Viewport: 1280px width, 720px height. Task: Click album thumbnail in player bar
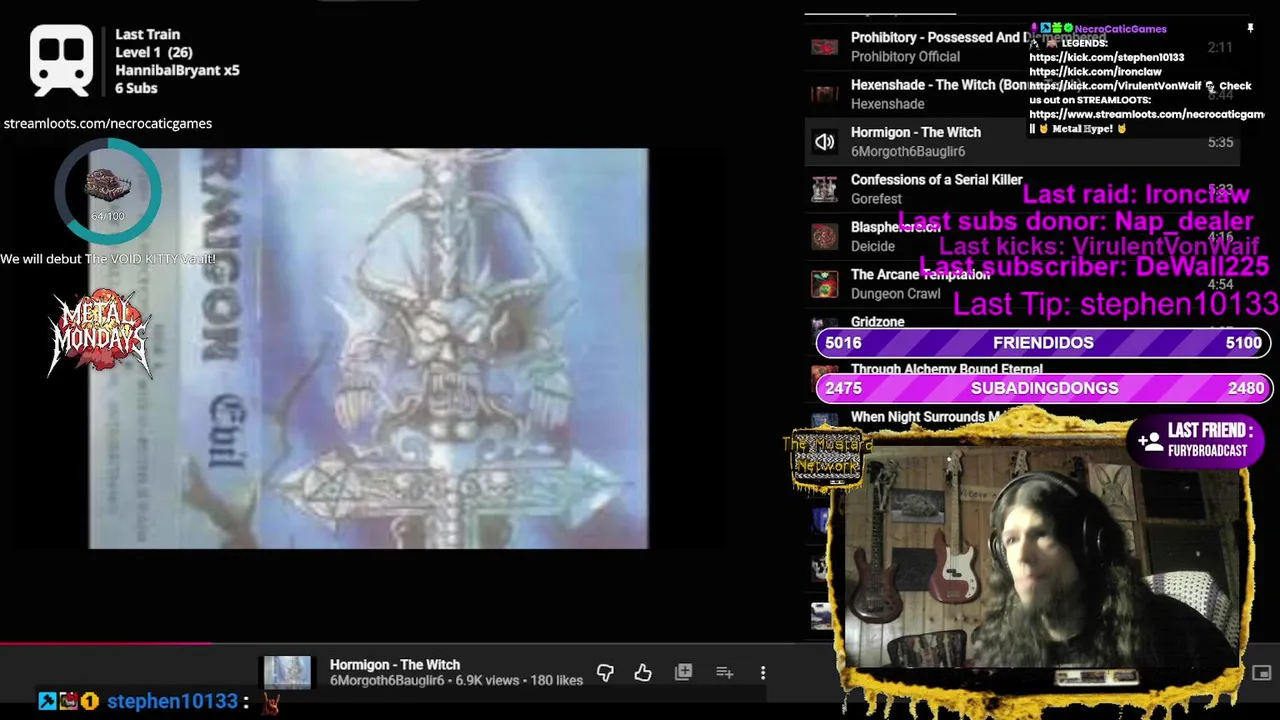tap(287, 673)
